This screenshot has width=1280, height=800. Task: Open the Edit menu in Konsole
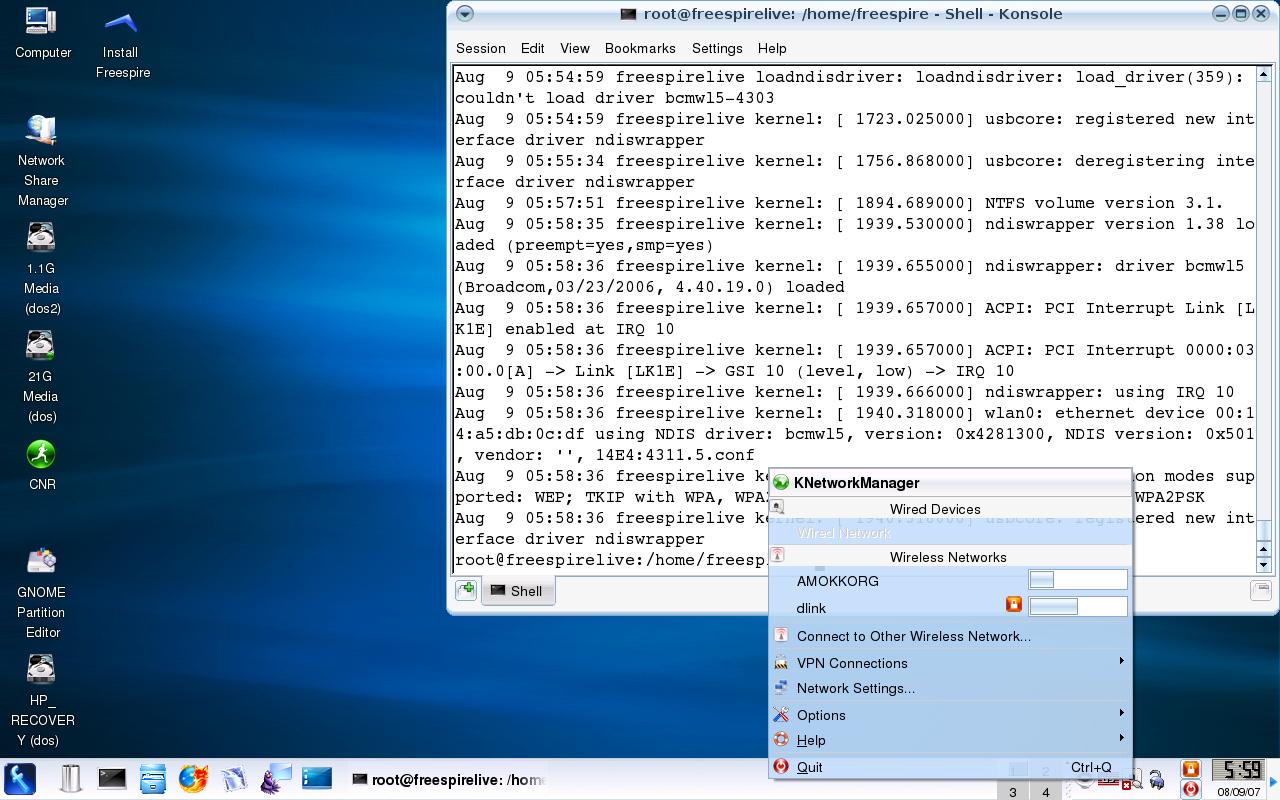(x=532, y=48)
